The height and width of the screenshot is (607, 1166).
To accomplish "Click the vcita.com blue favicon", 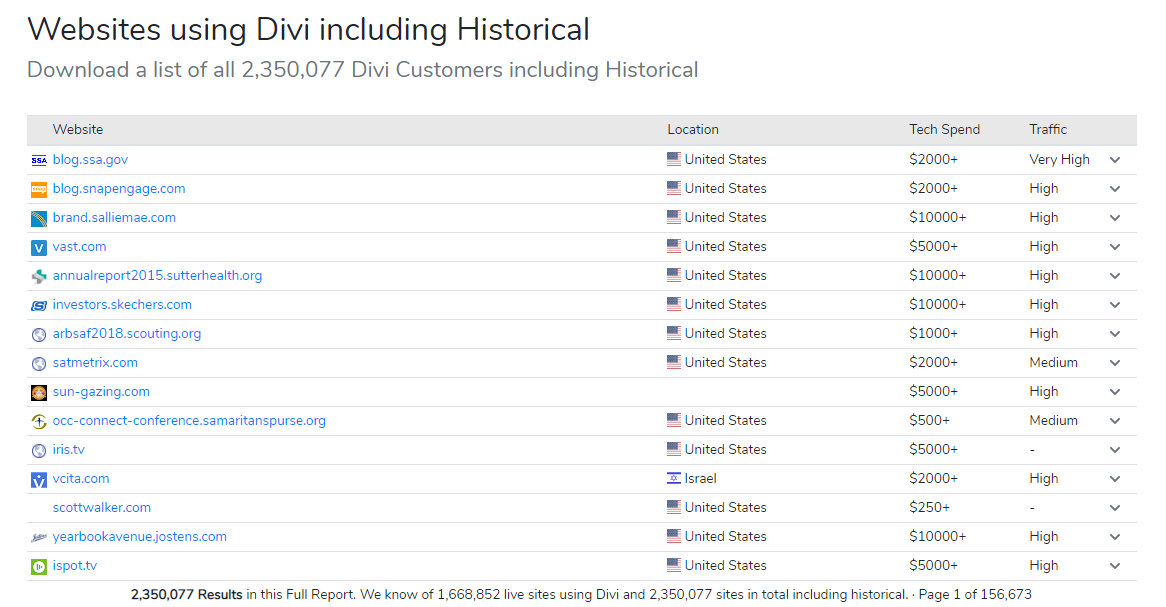I will [x=39, y=479].
